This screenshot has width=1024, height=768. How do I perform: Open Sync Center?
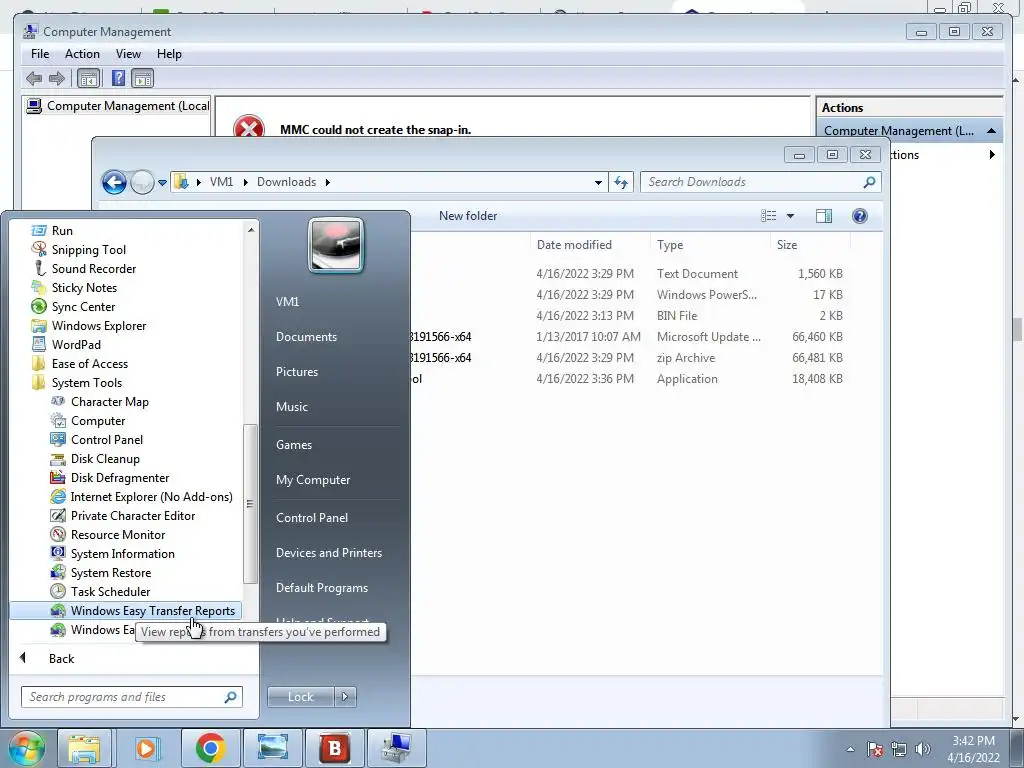click(83, 306)
